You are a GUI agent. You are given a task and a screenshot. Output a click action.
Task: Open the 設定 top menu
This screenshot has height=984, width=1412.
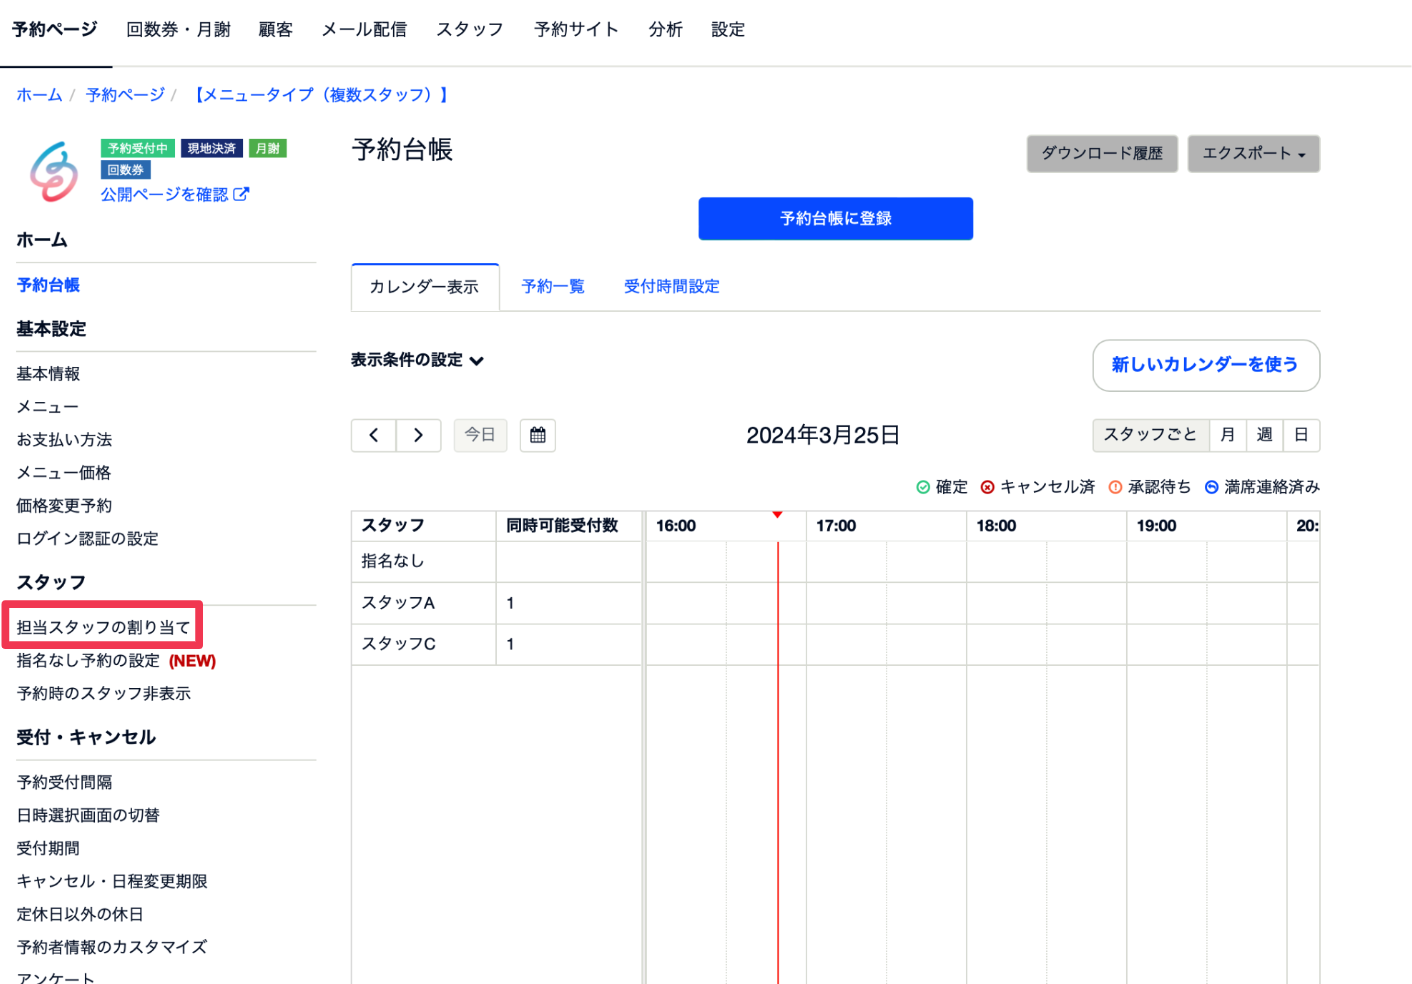[728, 29]
